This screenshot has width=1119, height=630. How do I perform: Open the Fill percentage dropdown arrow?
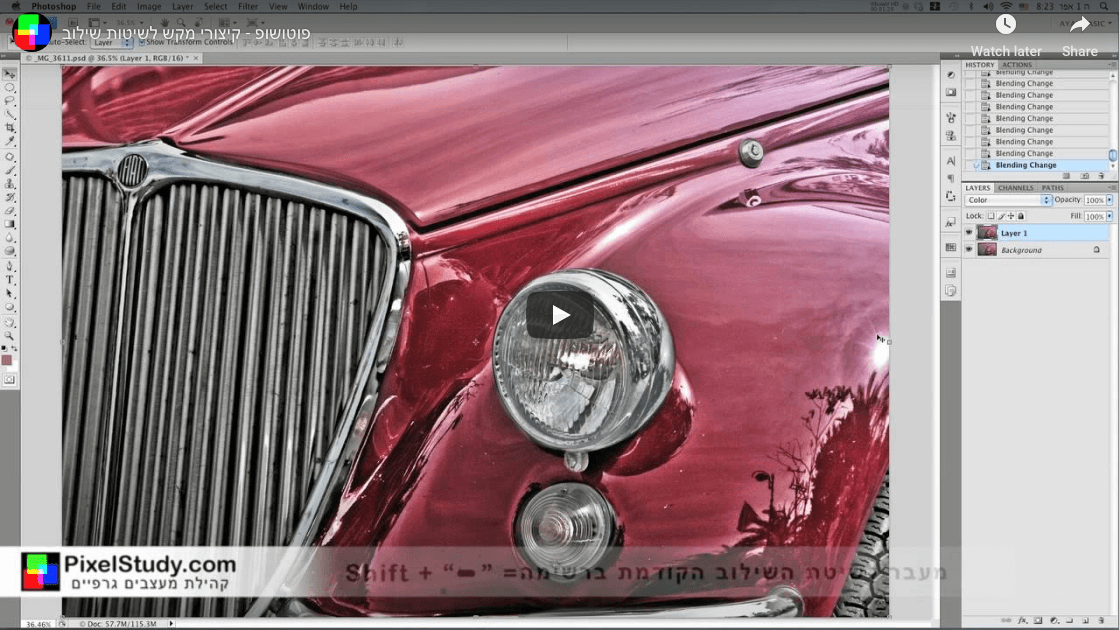point(1109,216)
